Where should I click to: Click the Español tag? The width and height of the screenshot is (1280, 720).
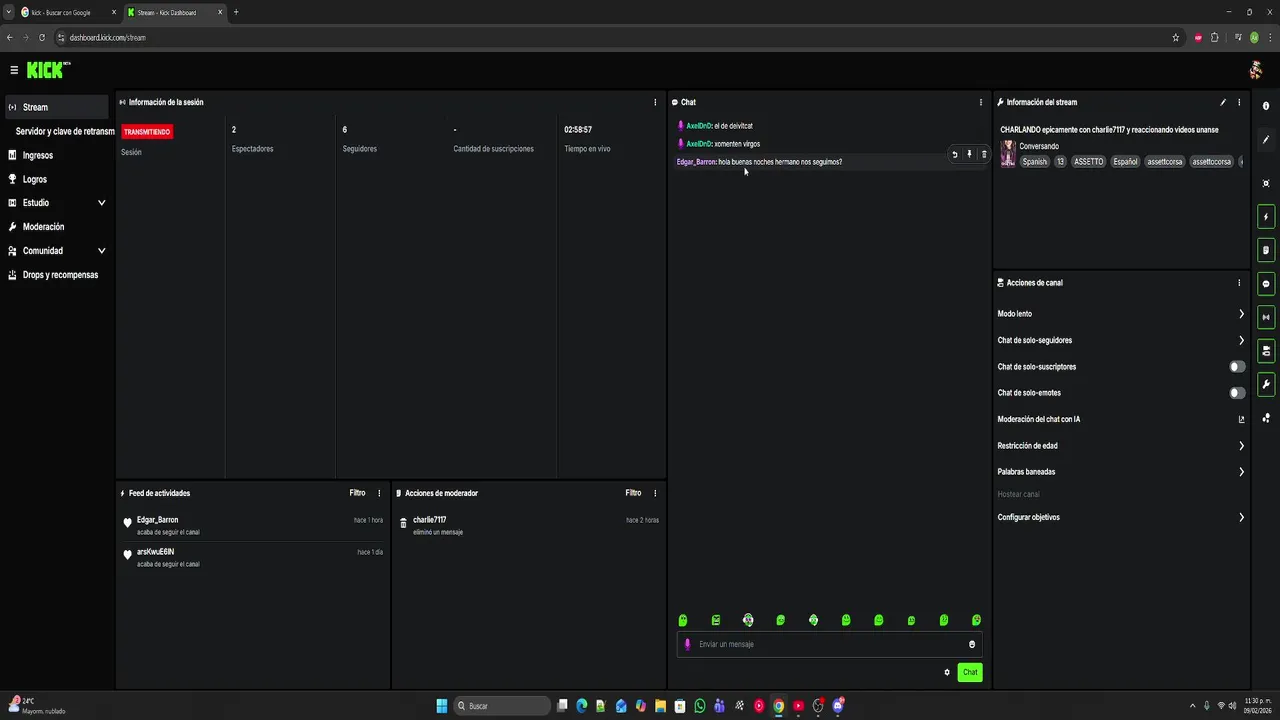coord(1126,161)
